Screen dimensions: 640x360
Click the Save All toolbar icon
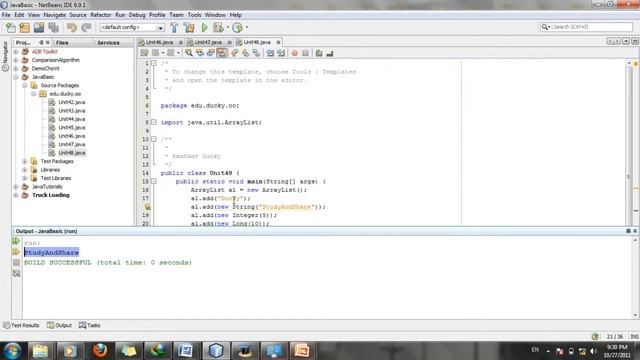pyautogui.click(x=53, y=28)
